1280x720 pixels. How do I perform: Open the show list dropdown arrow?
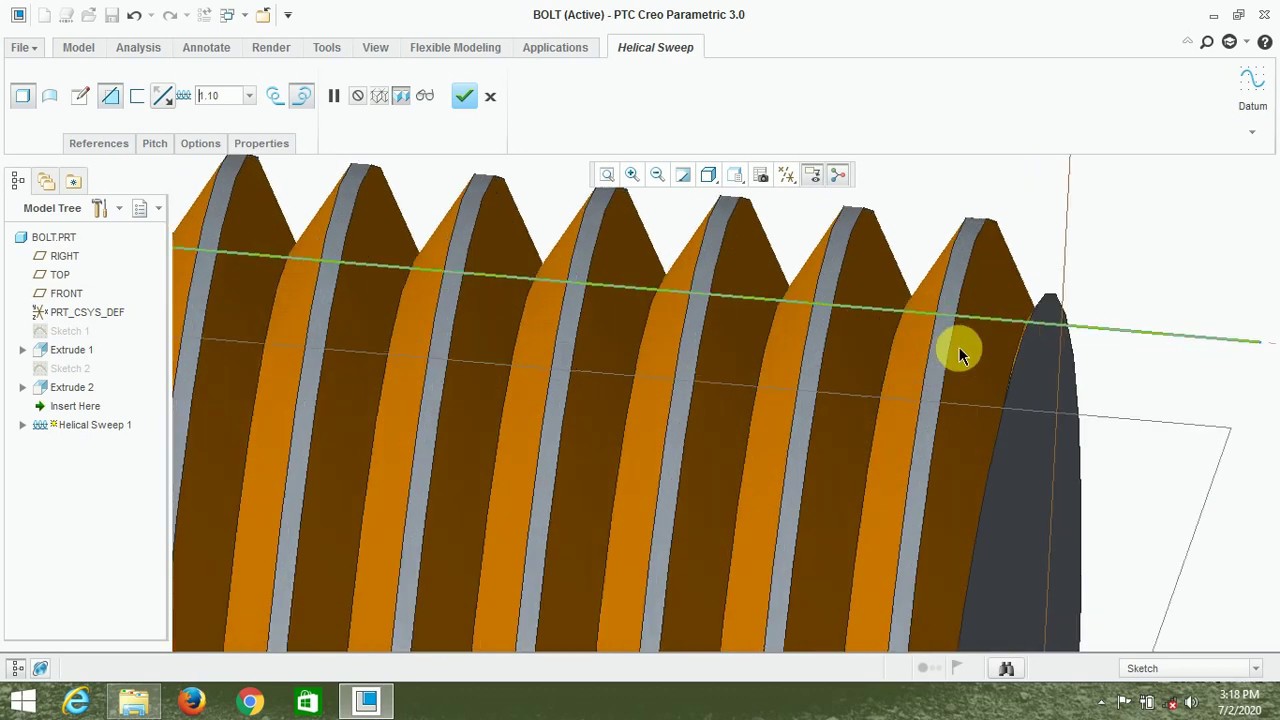tap(158, 208)
